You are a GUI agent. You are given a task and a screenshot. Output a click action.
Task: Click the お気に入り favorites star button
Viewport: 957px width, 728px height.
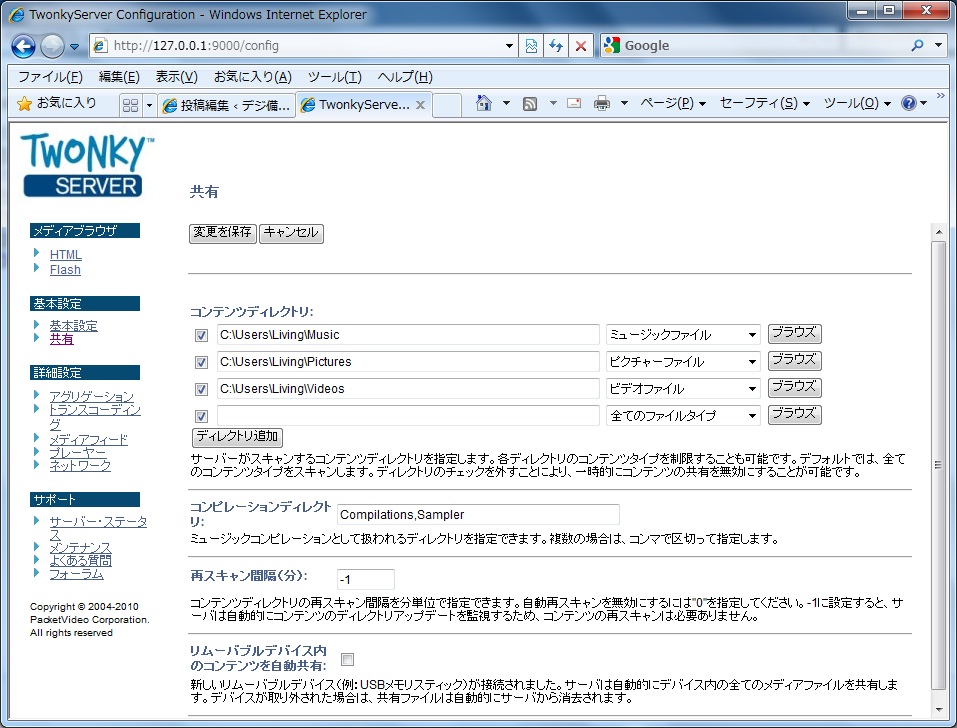57,103
